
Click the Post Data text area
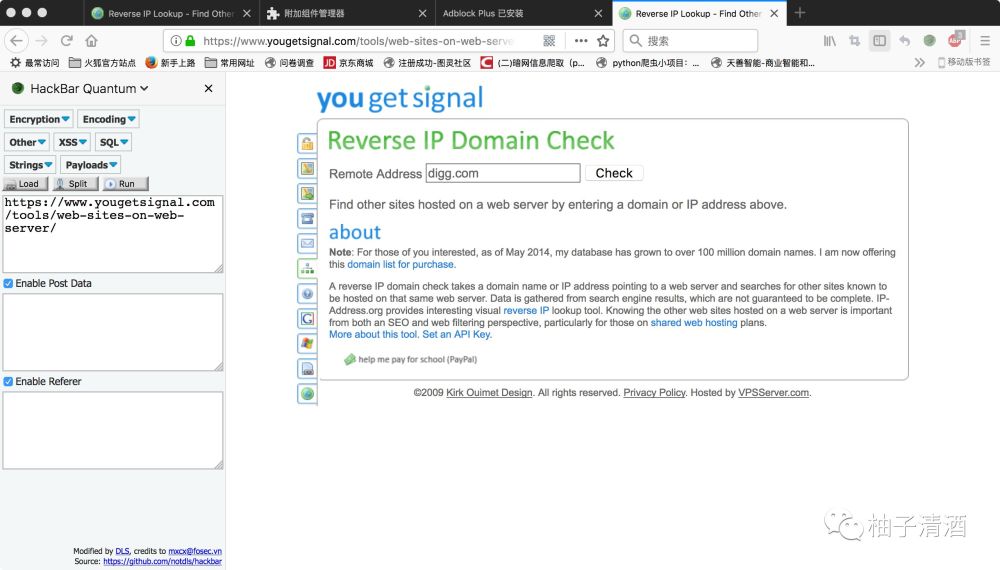[113, 332]
